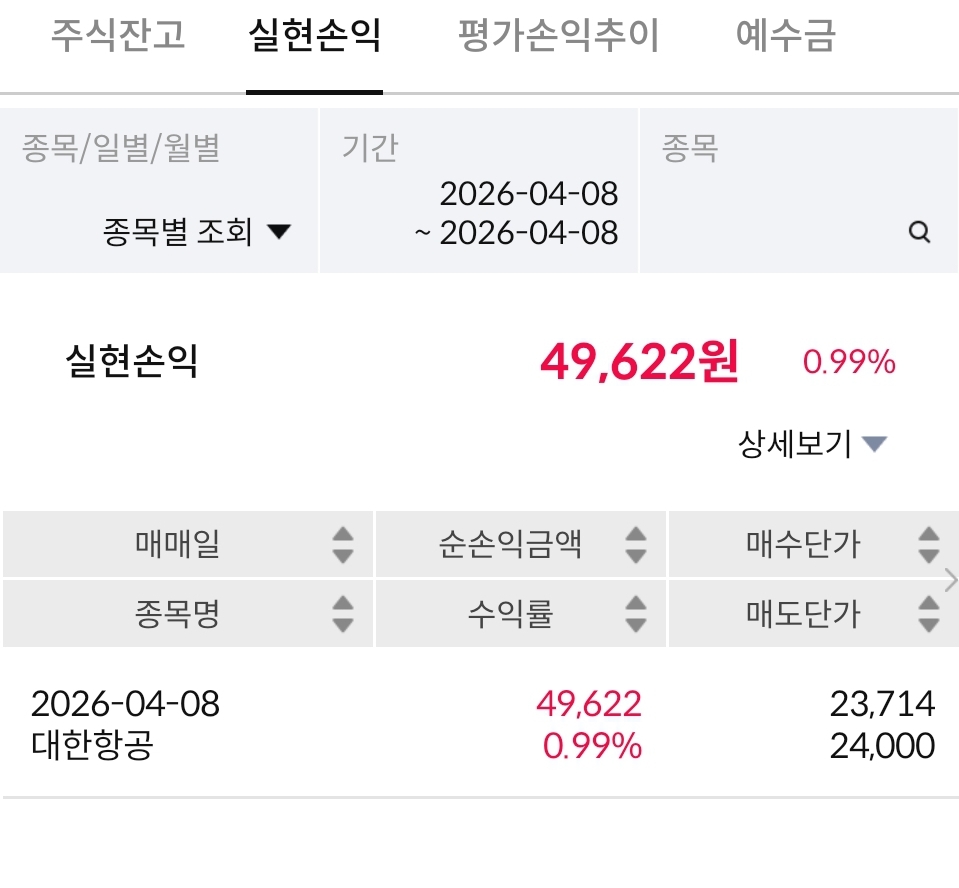
Task: Sort by 종목명 using its sort arrows
Action: click(343, 614)
